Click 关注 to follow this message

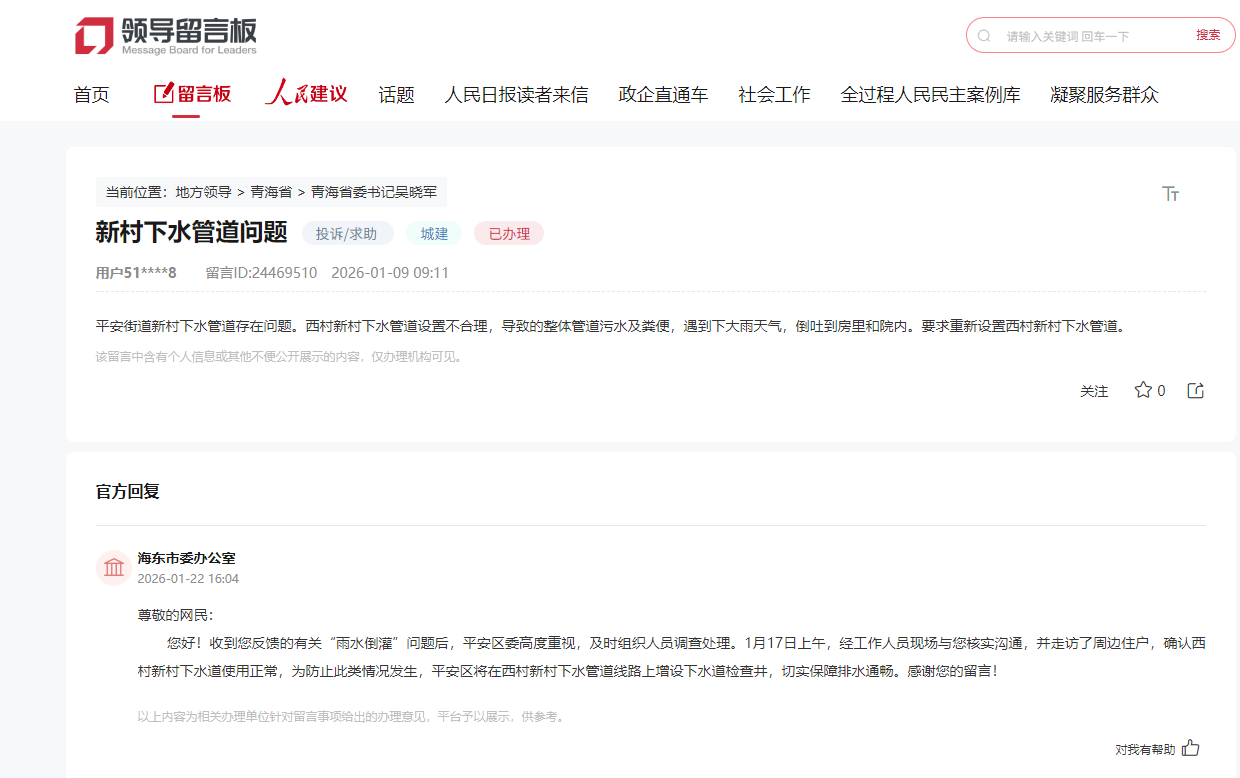pos(1094,391)
